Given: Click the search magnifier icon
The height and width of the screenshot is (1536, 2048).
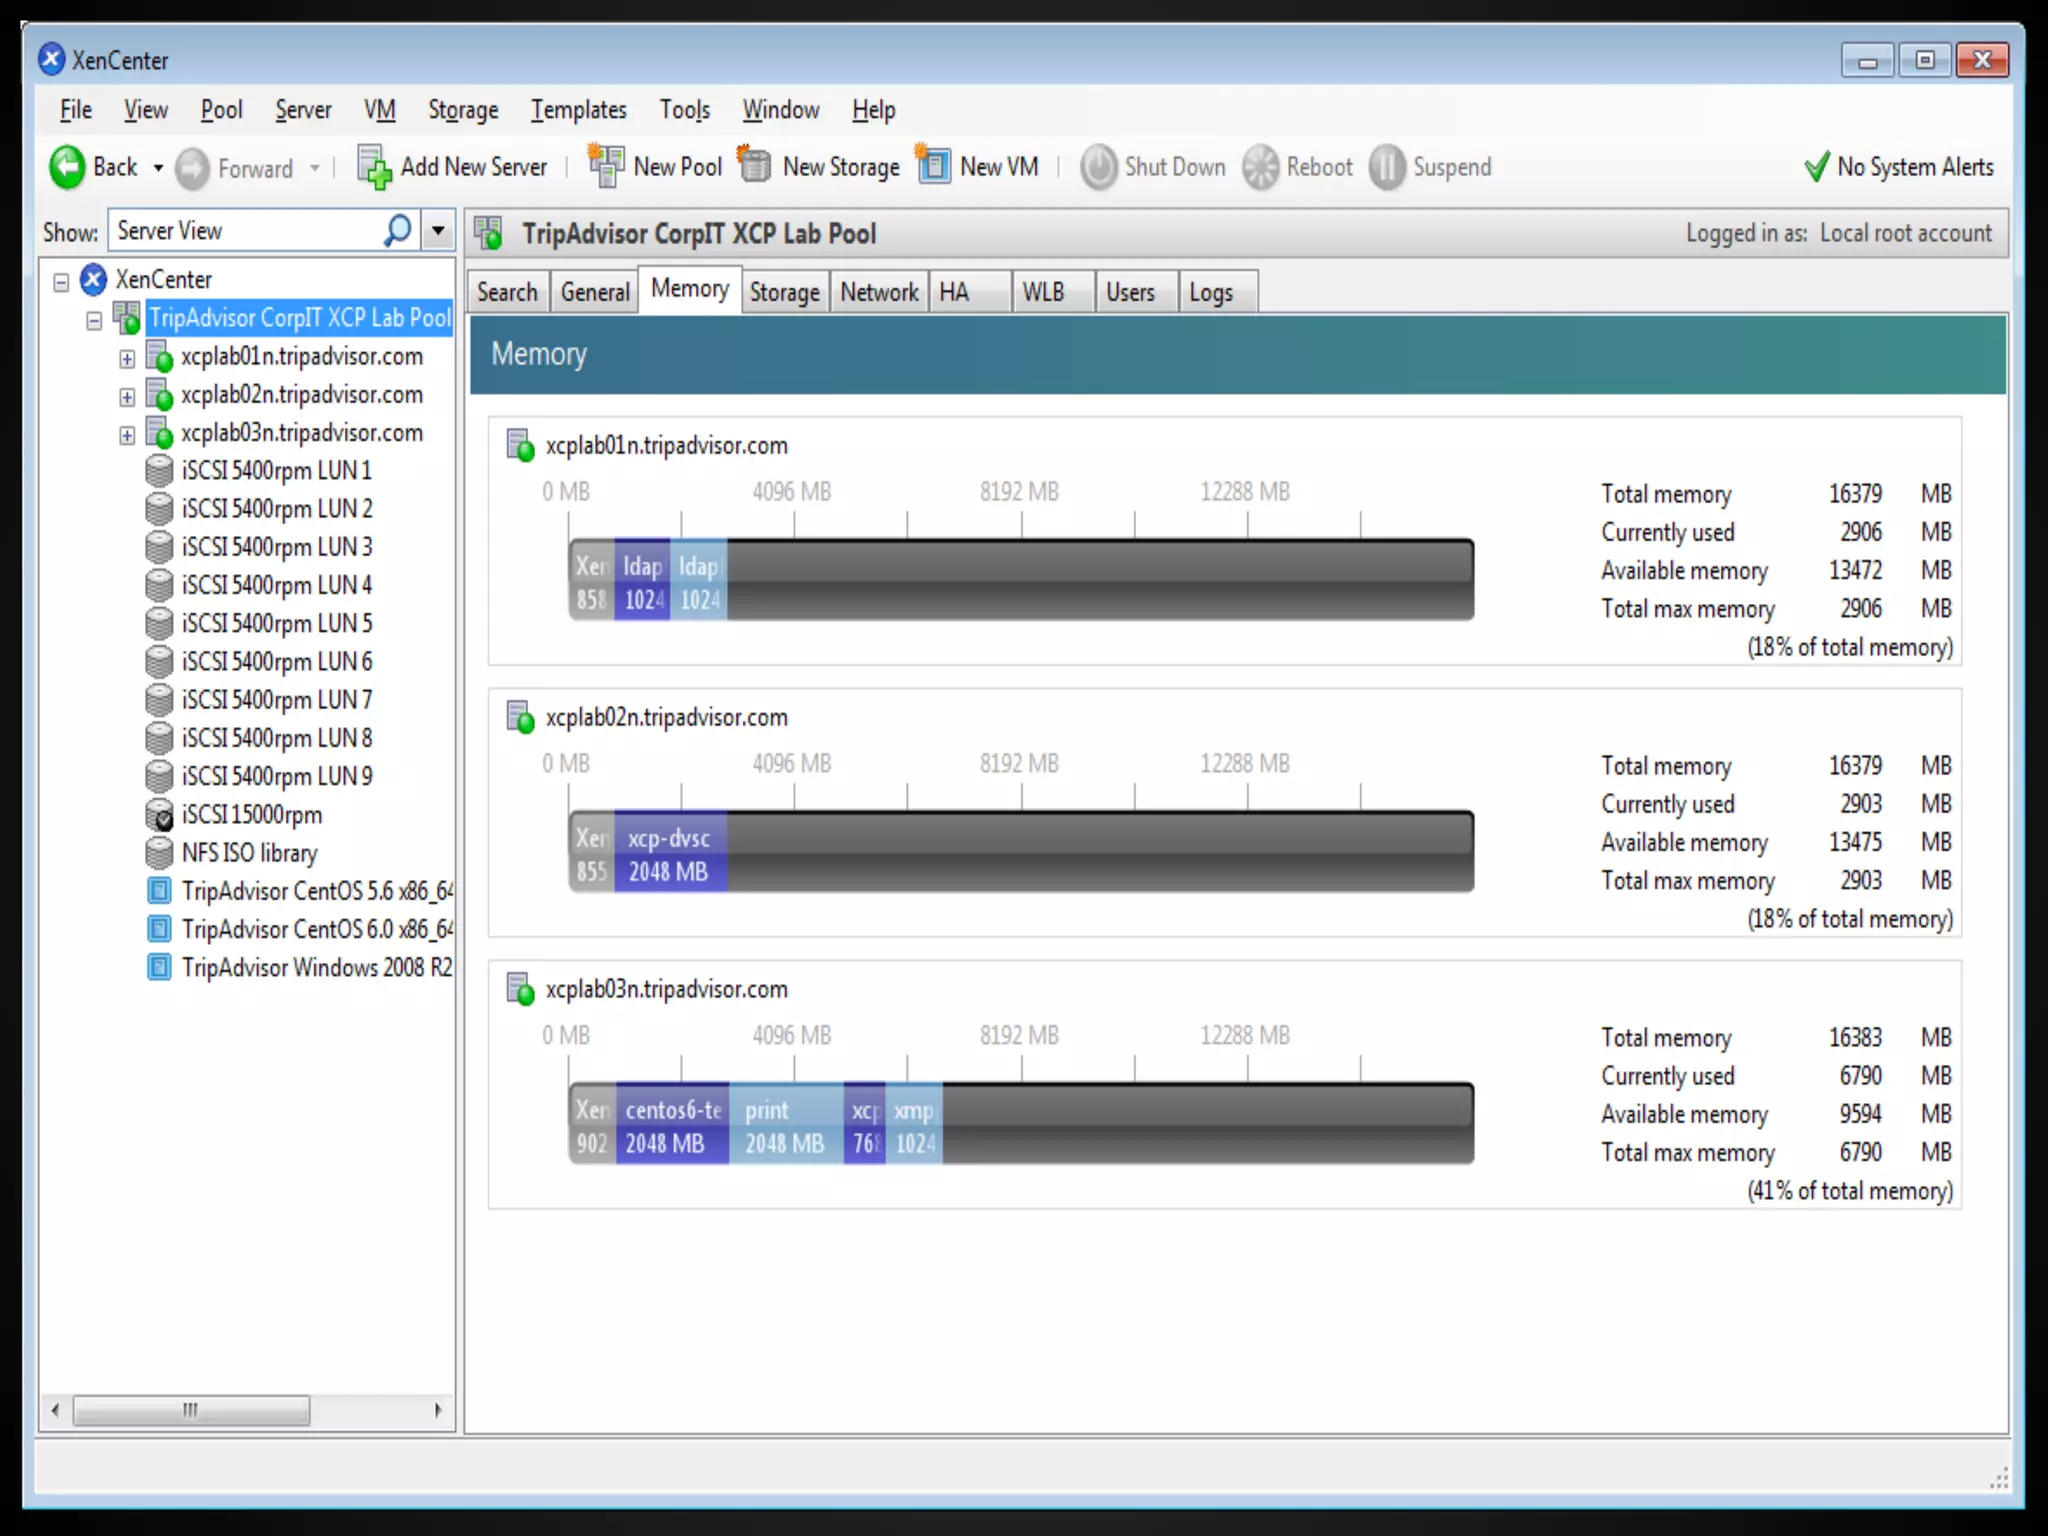Looking at the screenshot, I should click(397, 231).
